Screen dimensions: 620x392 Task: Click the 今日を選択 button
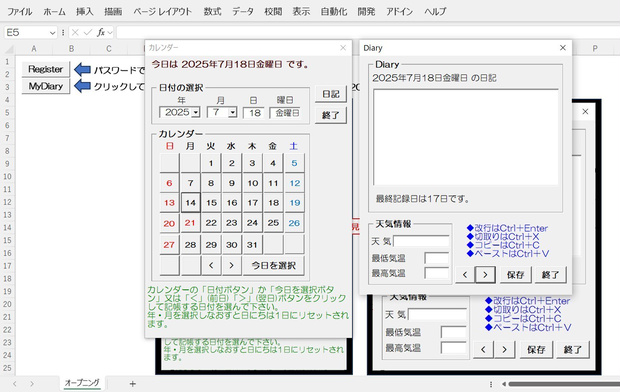(x=274, y=265)
